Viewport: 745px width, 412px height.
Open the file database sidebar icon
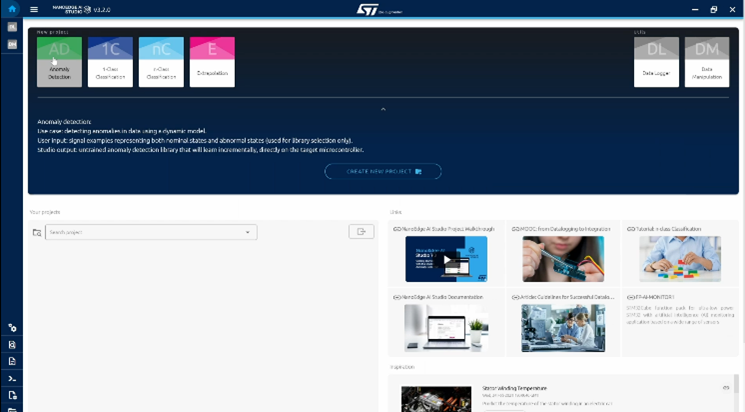[12, 395]
